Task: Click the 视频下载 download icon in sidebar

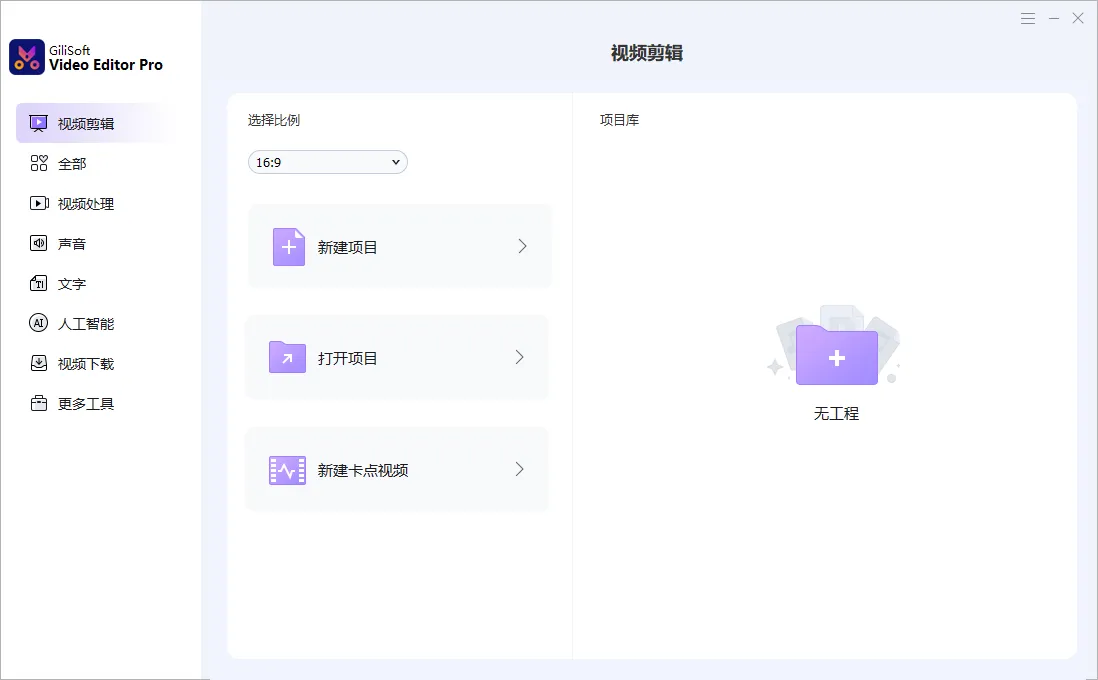Action: pyautogui.click(x=39, y=364)
